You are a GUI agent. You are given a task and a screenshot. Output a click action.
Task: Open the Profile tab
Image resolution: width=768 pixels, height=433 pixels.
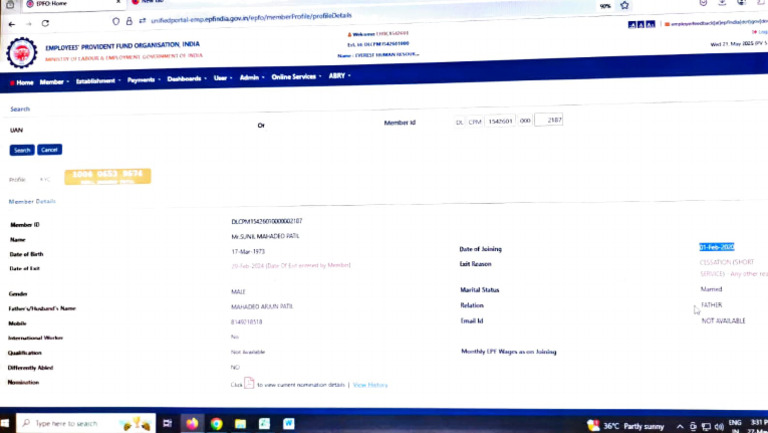pos(17,180)
